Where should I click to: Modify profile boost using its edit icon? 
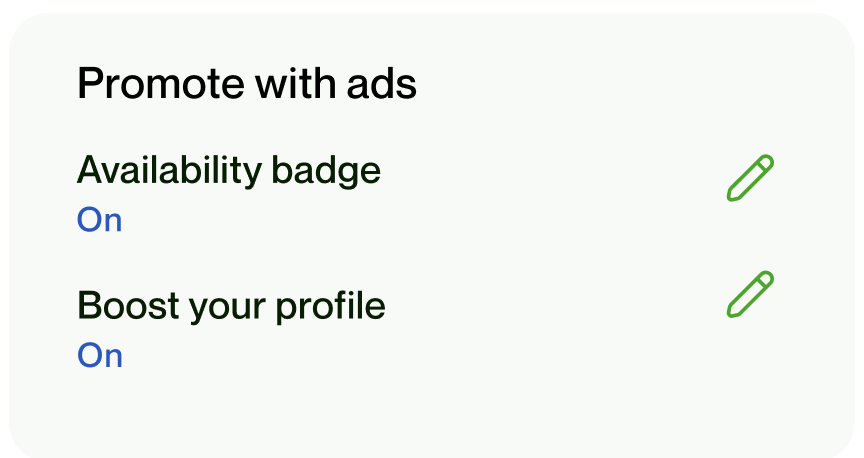(x=750, y=294)
